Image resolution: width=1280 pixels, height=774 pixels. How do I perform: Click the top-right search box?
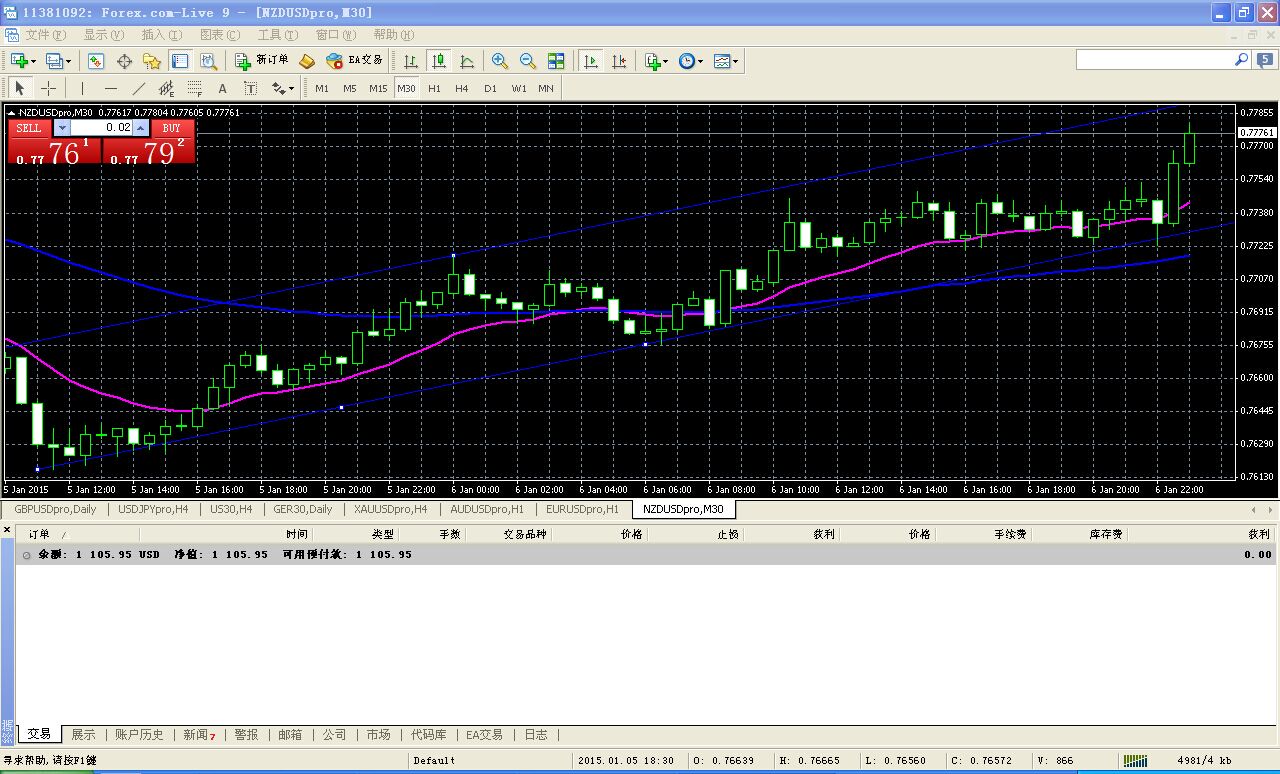point(1153,60)
